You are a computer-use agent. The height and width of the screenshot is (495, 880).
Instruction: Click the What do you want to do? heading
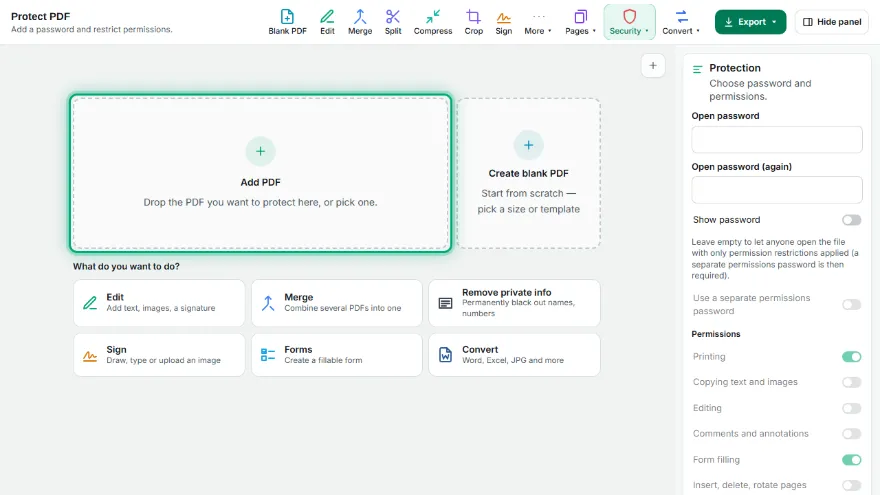126,267
